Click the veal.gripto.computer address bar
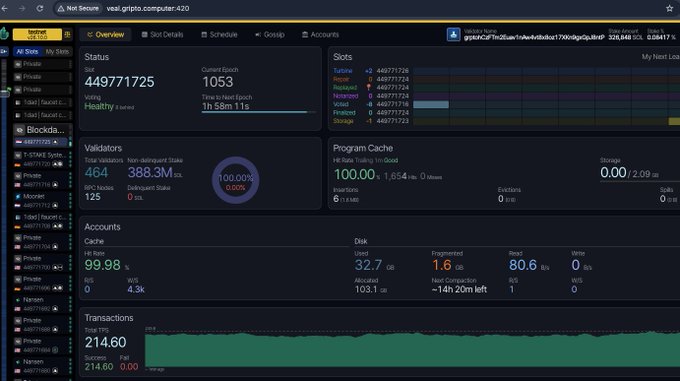Image resolution: width=680 pixels, height=381 pixels. pos(147,8)
